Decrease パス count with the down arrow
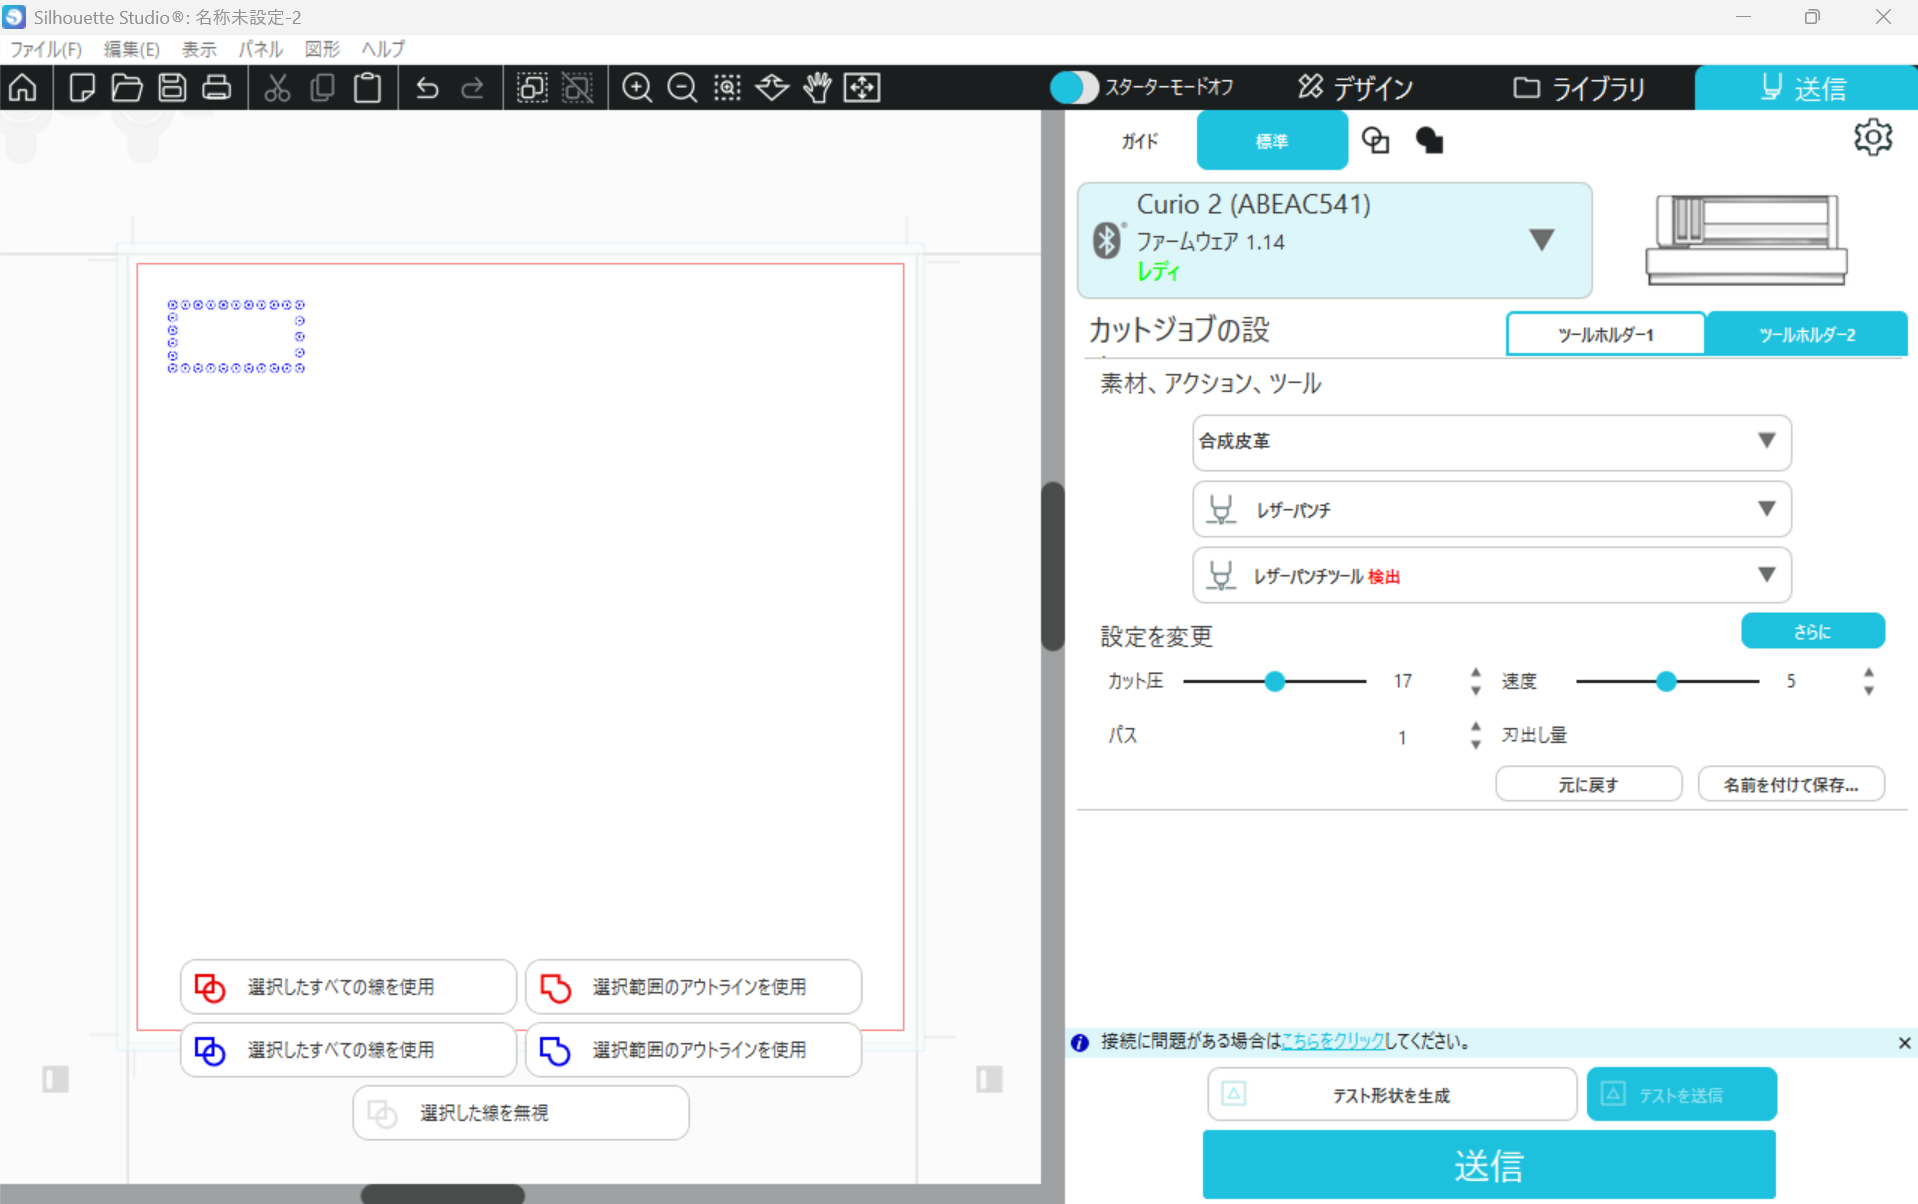 pyautogui.click(x=1476, y=744)
